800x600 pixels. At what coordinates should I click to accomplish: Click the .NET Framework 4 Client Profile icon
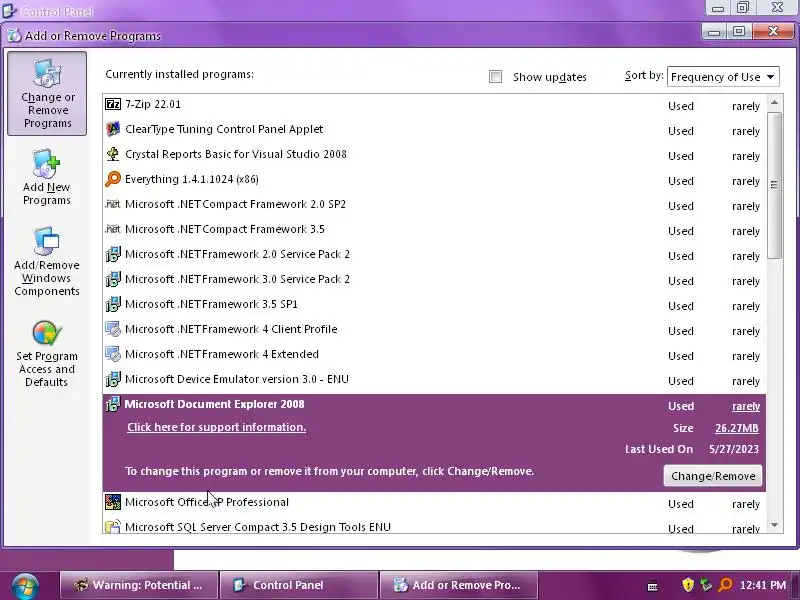113,329
